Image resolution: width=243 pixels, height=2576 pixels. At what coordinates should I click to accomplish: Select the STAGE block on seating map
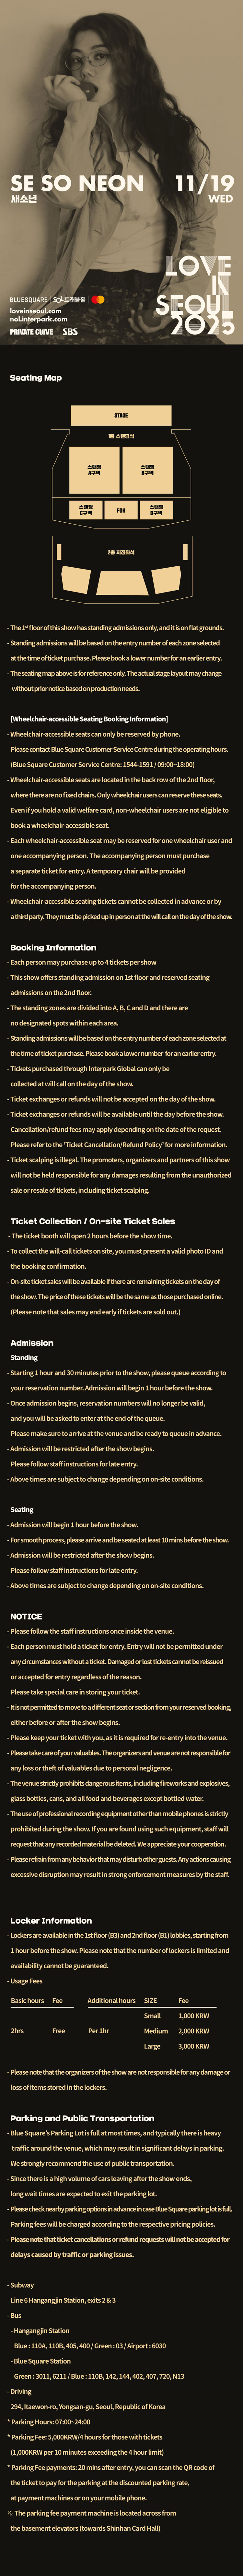[121, 415]
